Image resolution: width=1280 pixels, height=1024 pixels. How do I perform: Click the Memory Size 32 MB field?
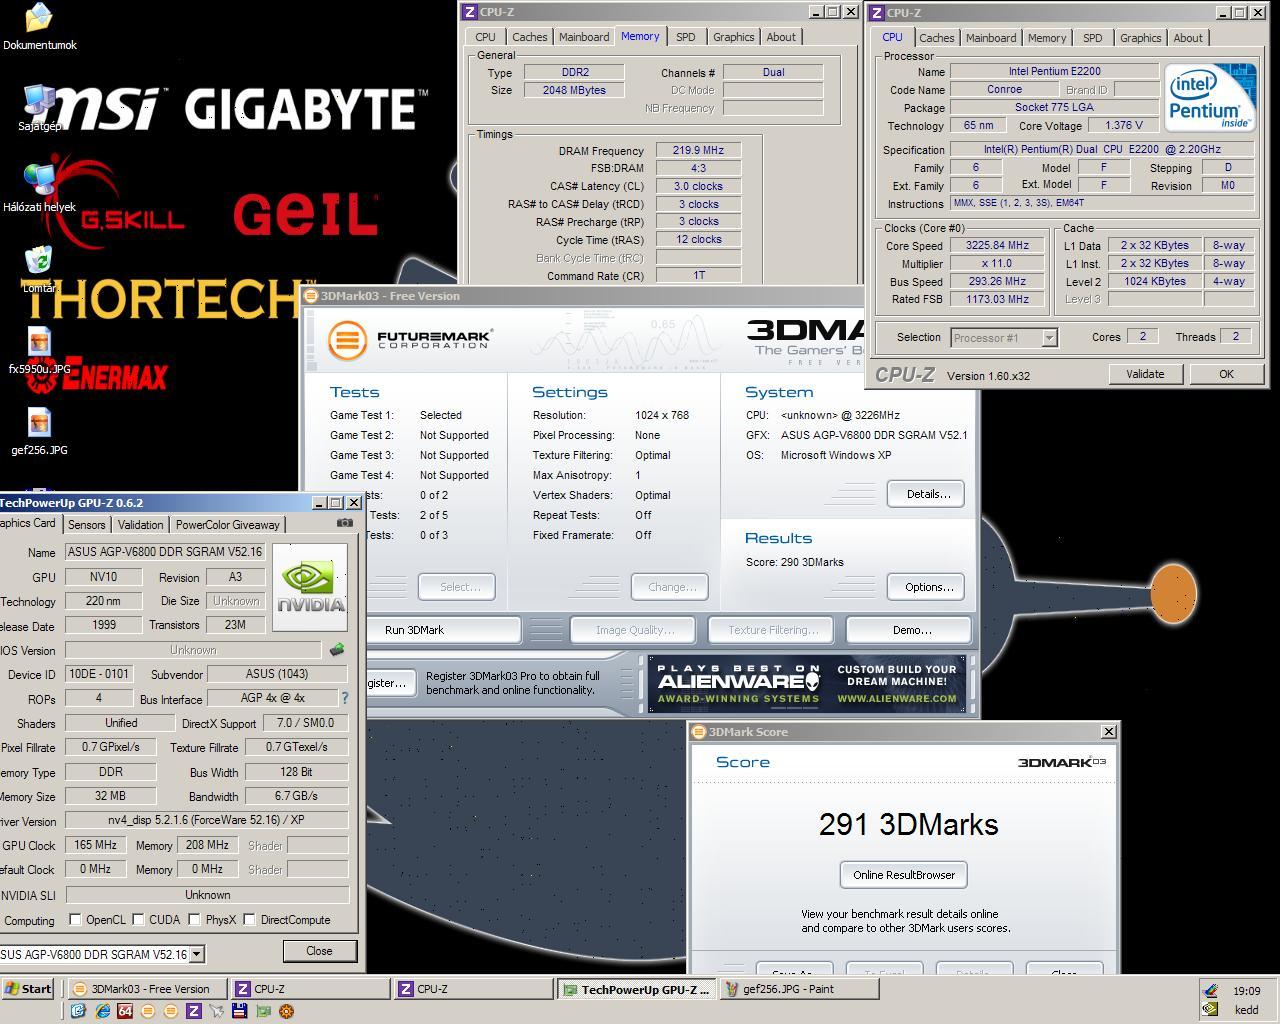[110, 796]
